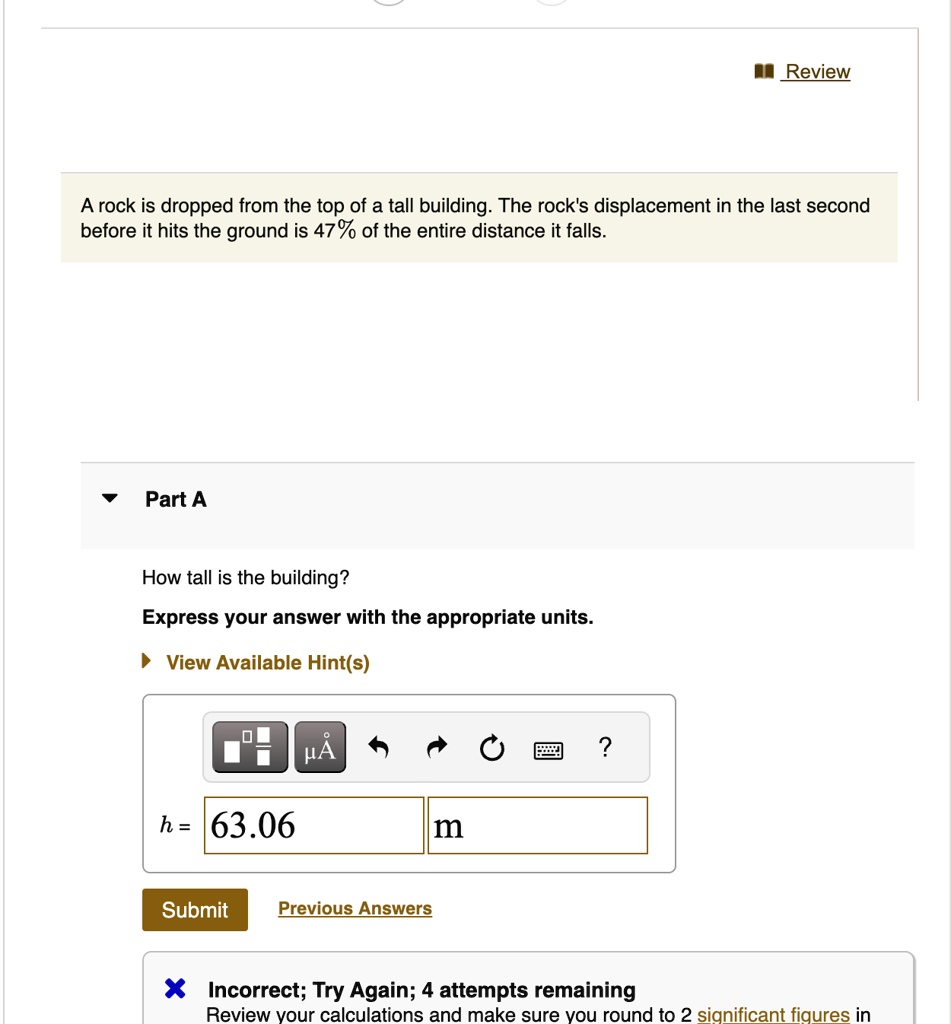
Task: Click the blue incorrect X mark
Action: pyautogui.click(x=175, y=988)
